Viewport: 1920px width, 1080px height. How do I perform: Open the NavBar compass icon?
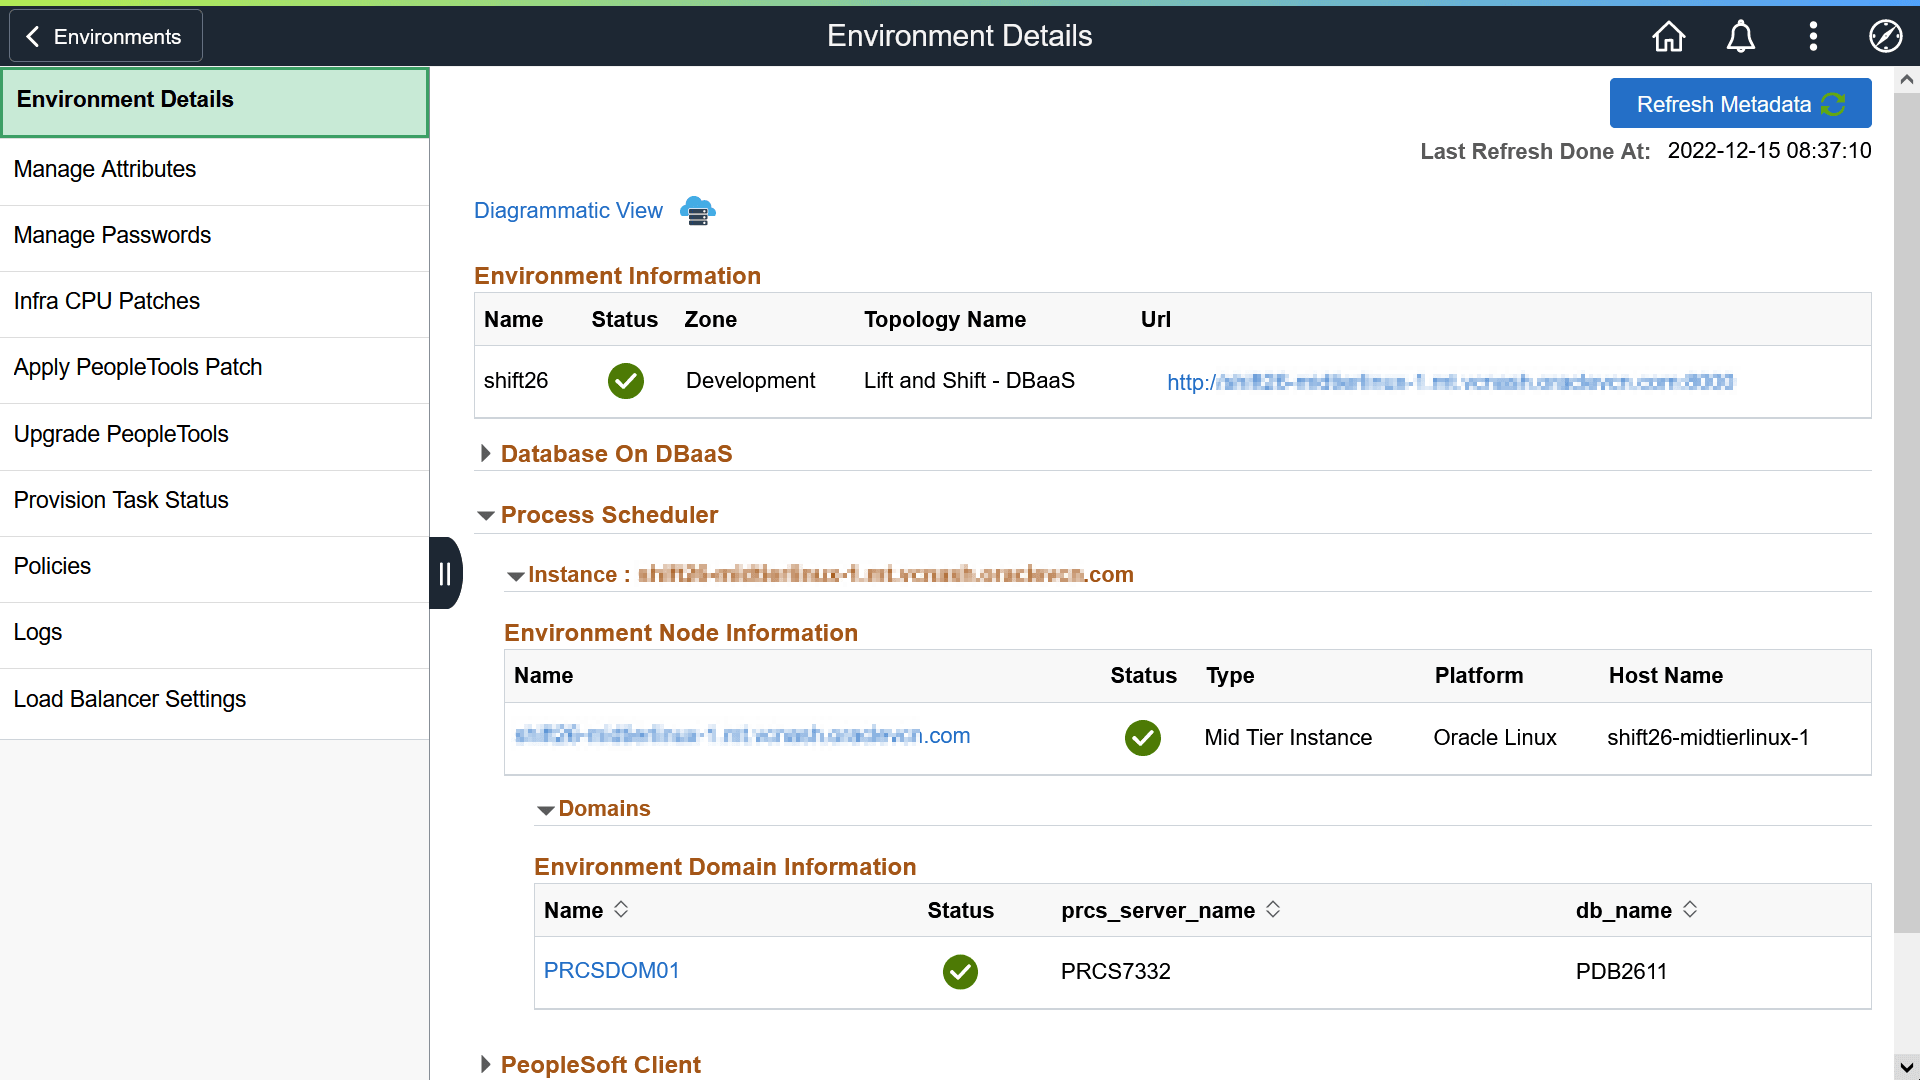pyautogui.click(x=1885, y=36)
